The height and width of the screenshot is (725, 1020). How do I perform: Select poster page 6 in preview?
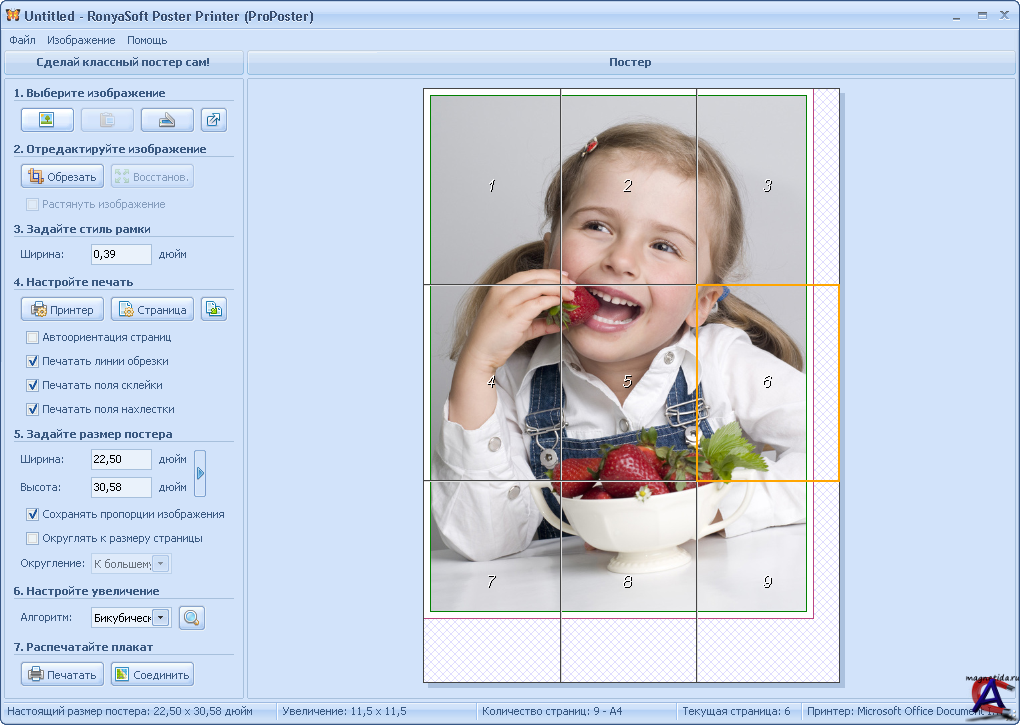pos(767,382)
